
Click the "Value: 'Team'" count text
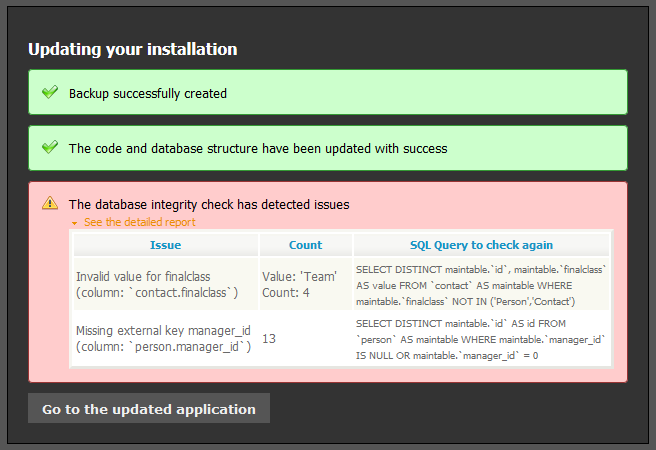point(299,275)
